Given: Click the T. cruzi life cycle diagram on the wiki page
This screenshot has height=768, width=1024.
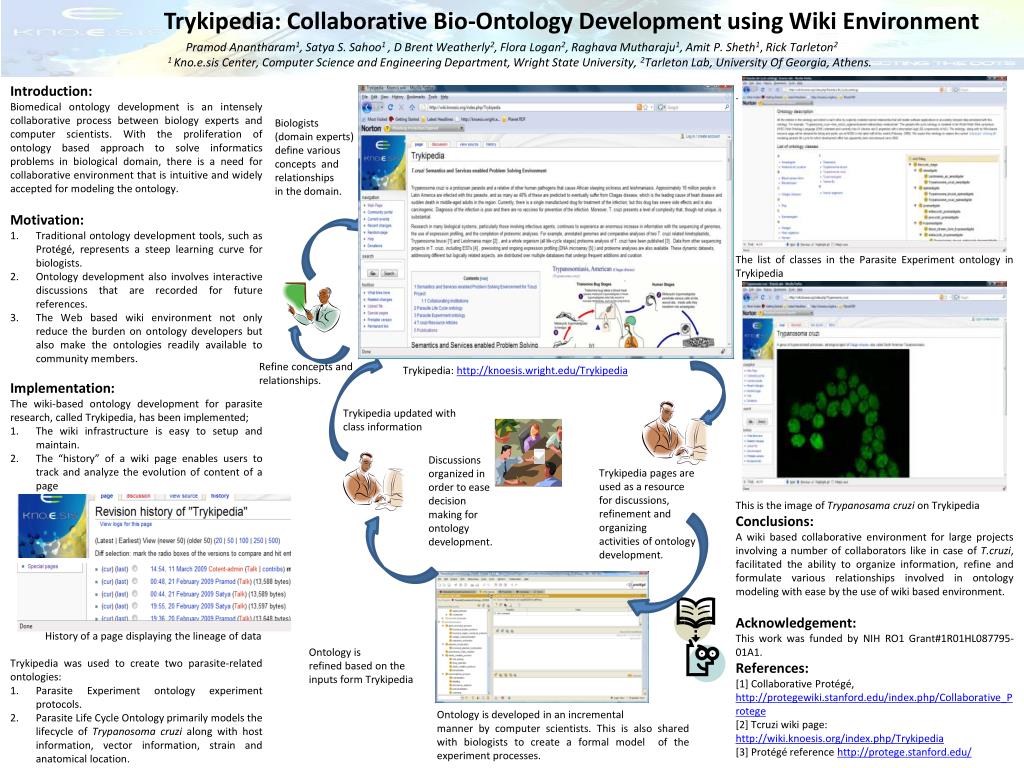Looking at the screenshot, I should (x=637, y=307).
